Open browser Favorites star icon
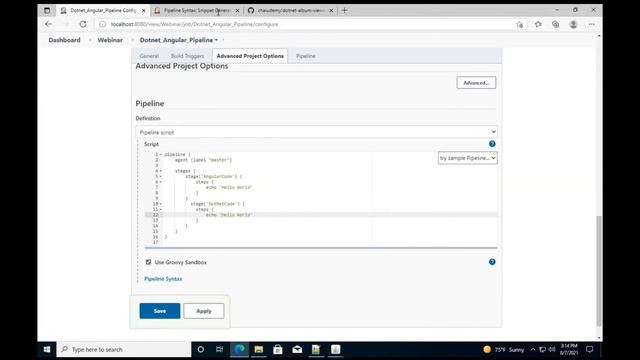The image size is (640, 360). click(538, 24)
